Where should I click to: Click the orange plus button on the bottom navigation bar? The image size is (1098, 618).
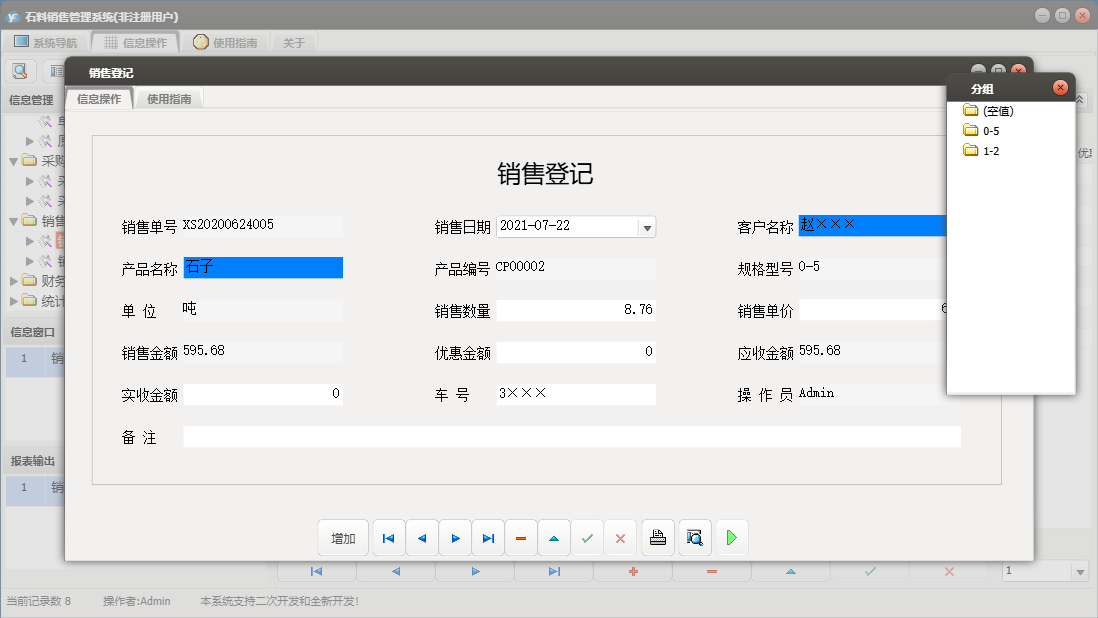[x=632, y=570]
